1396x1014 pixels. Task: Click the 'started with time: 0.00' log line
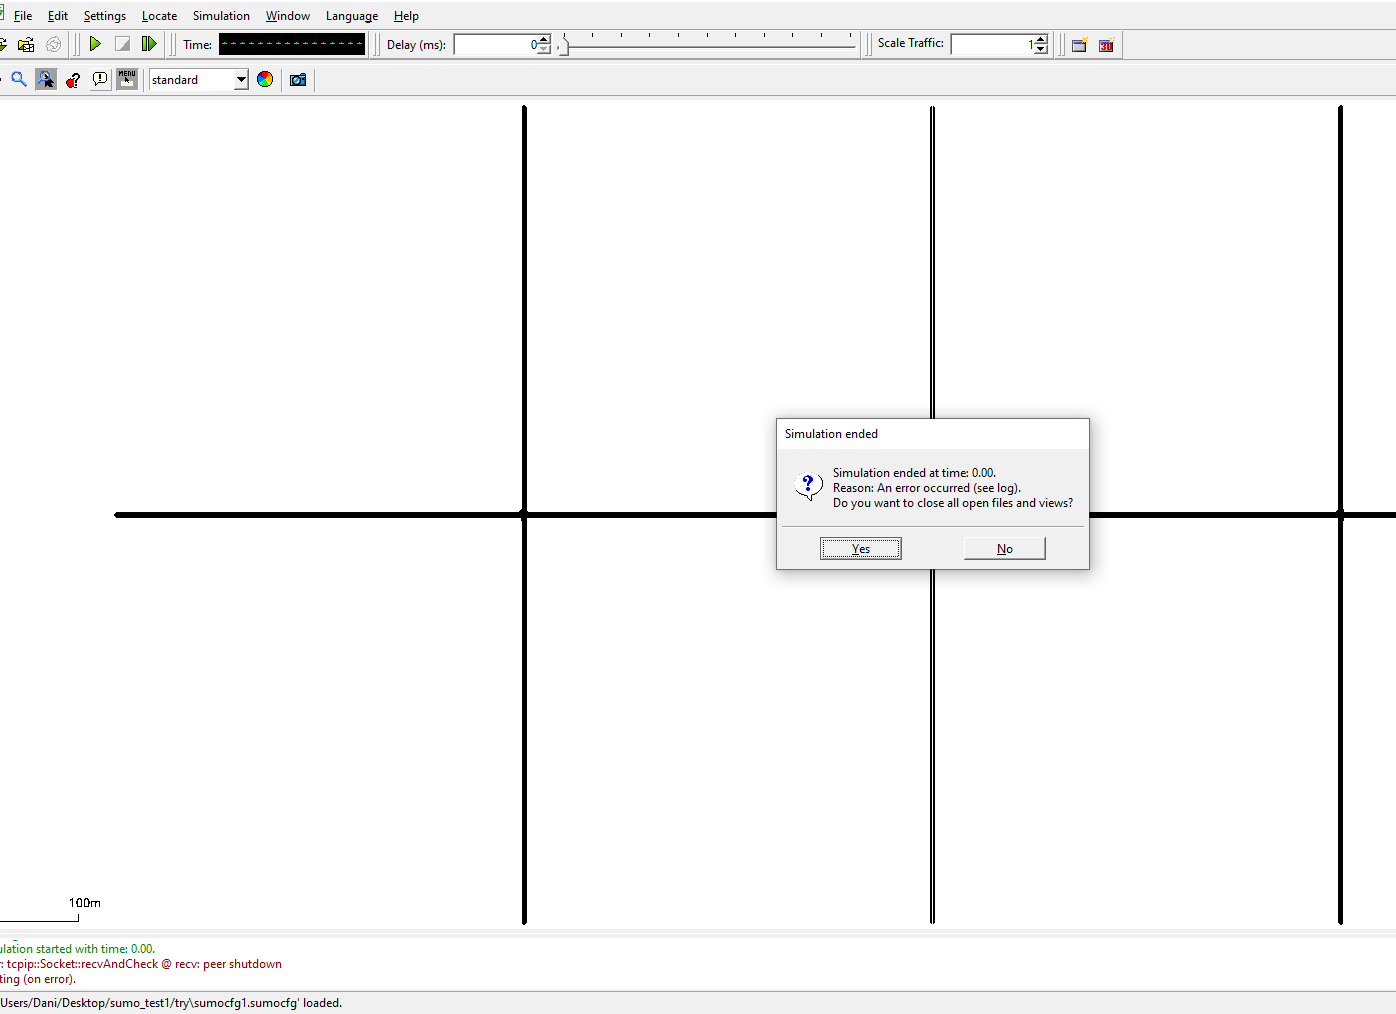(78, 949)
